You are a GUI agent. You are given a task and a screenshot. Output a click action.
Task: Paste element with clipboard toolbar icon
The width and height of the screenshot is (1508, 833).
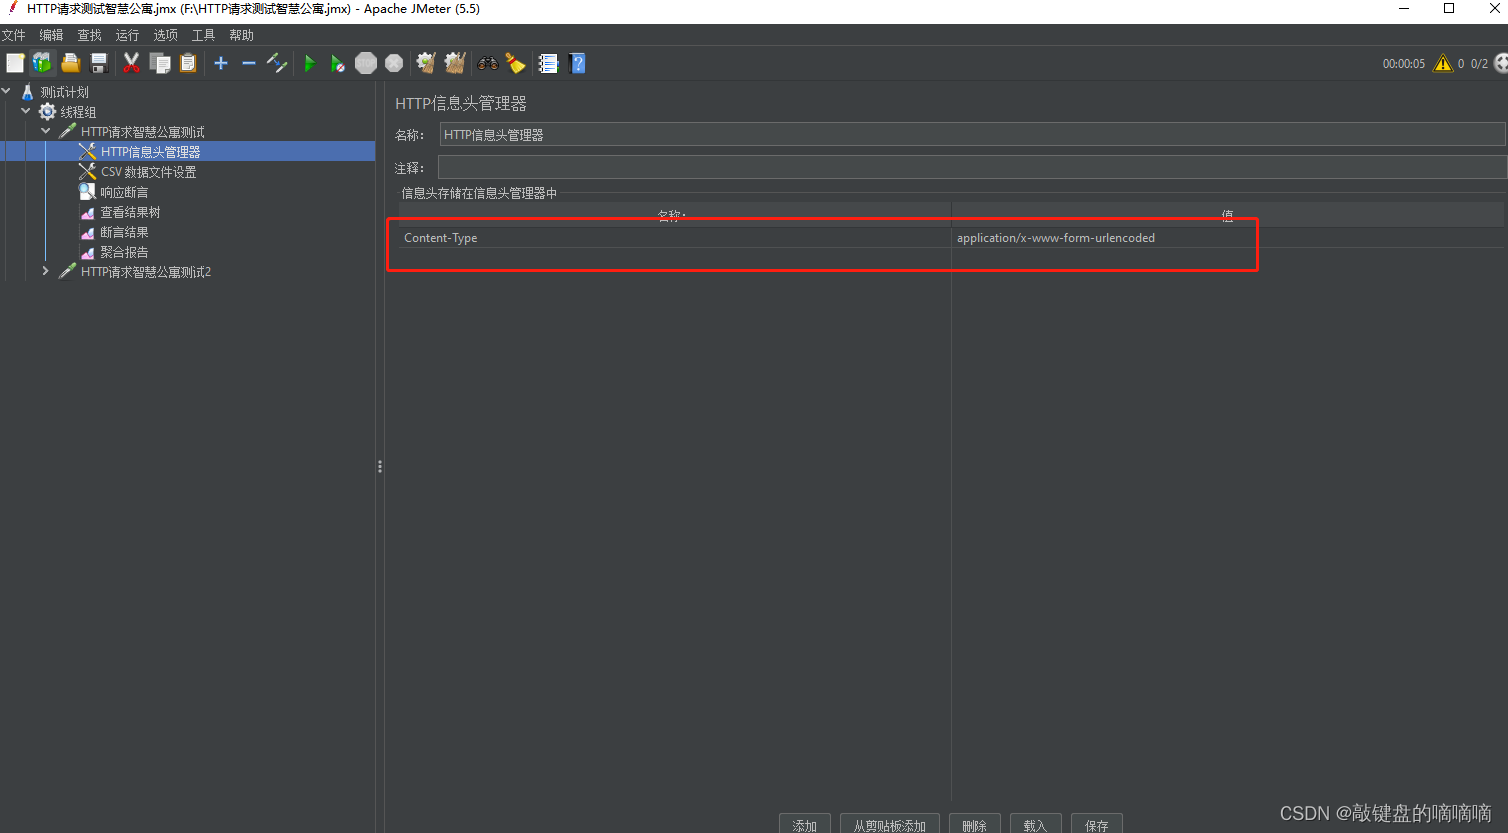[188, 63]
